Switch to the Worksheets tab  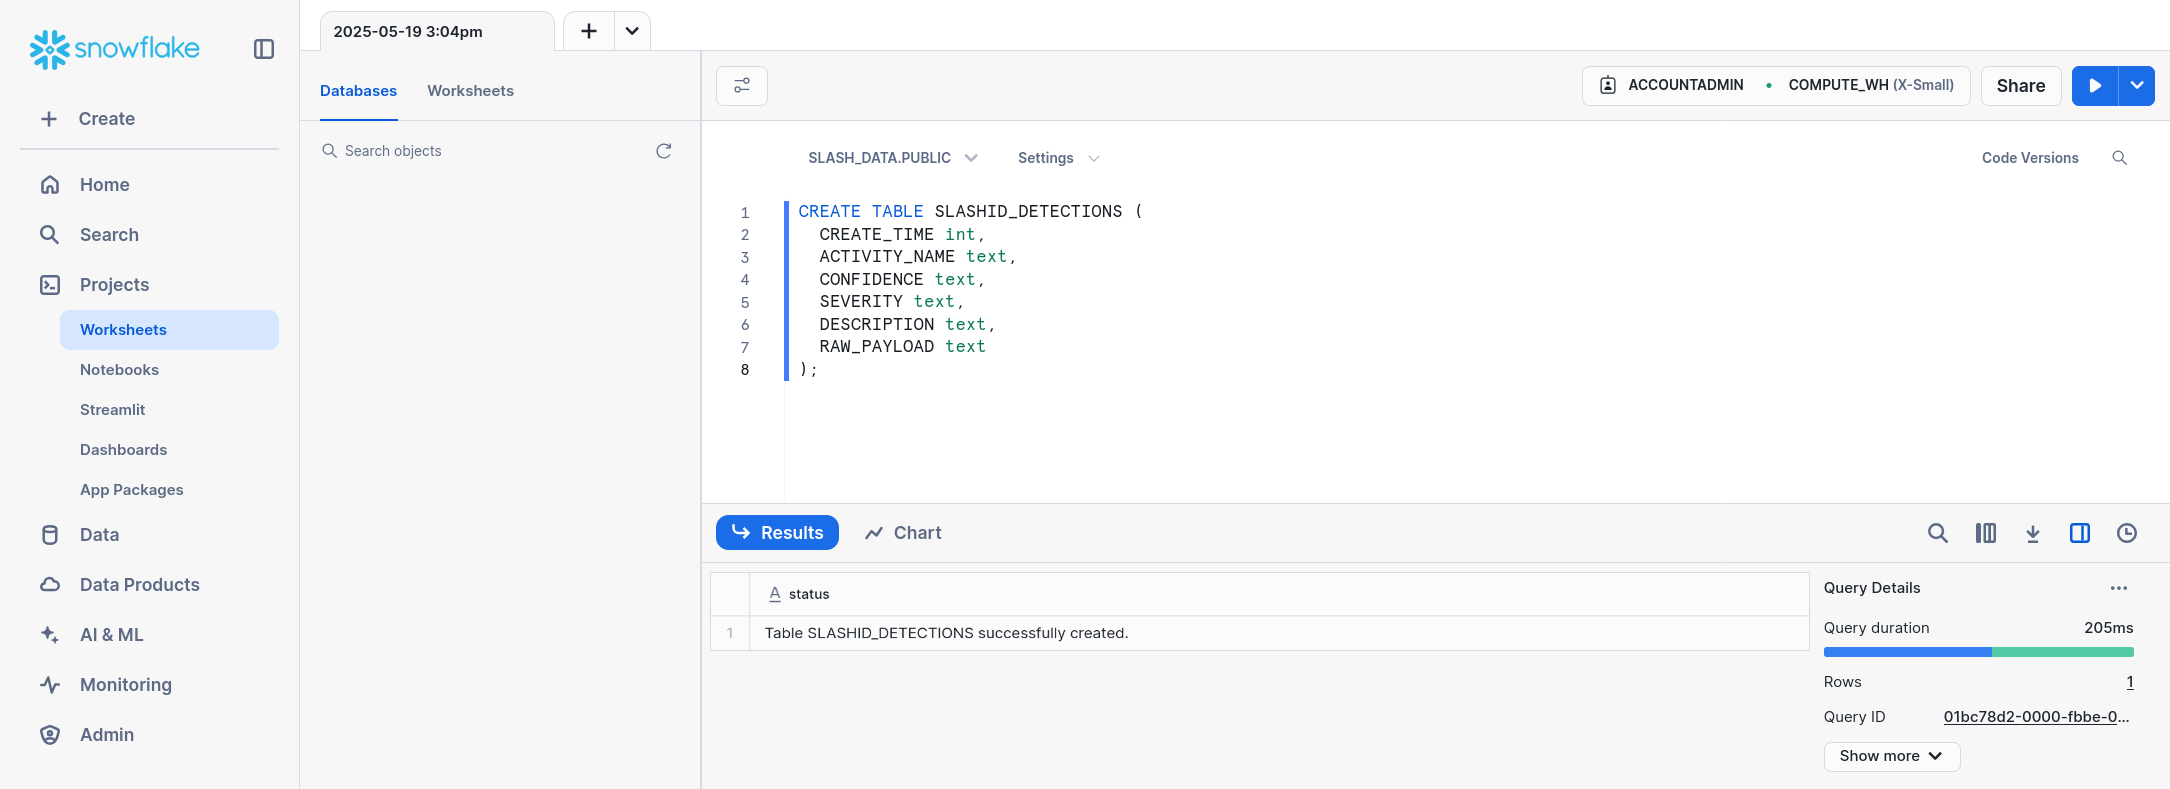470,91
